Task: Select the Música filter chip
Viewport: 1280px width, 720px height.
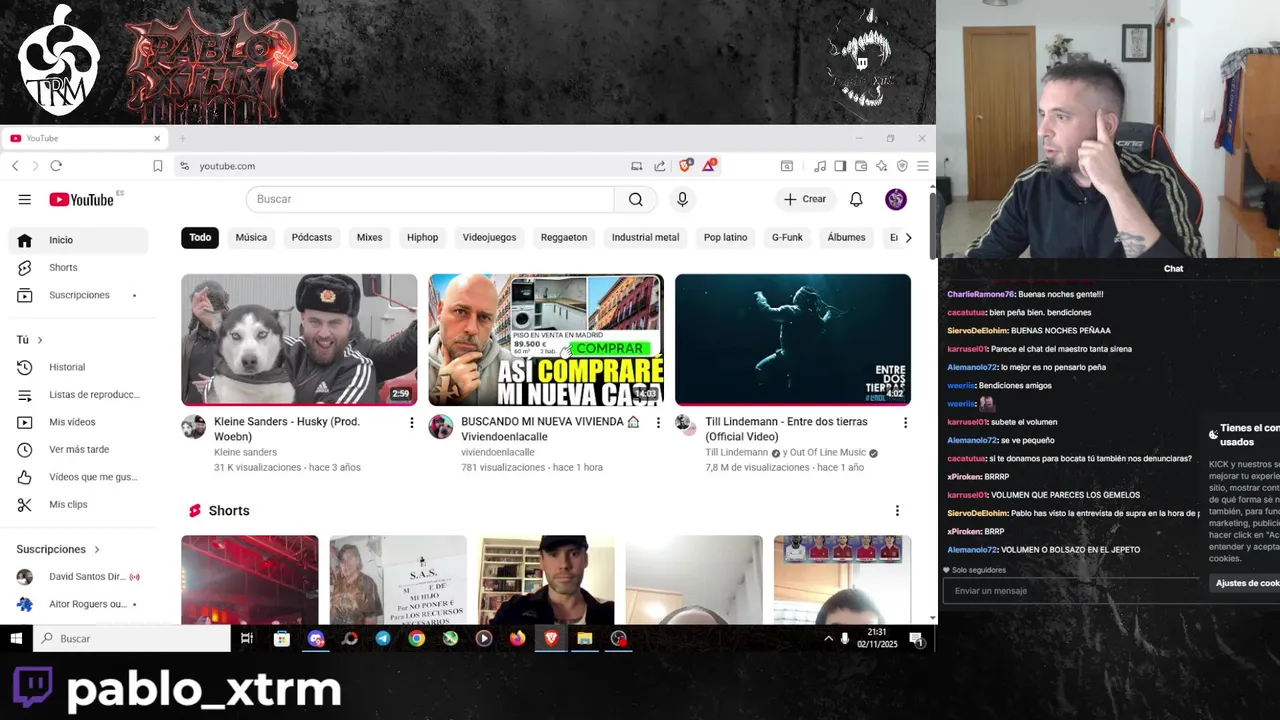Action: click(251, 237)
